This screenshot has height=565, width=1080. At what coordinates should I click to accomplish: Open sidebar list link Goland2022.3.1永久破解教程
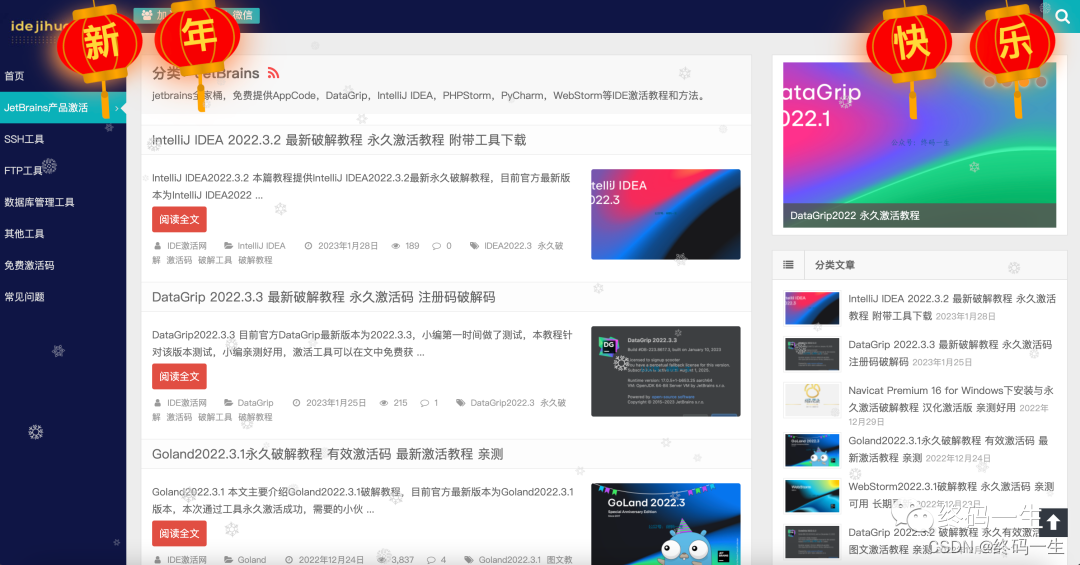948,449
